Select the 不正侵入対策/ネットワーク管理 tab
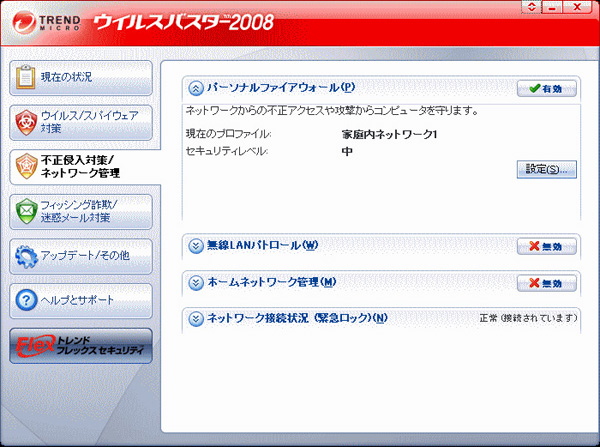 tap(84, 167)
